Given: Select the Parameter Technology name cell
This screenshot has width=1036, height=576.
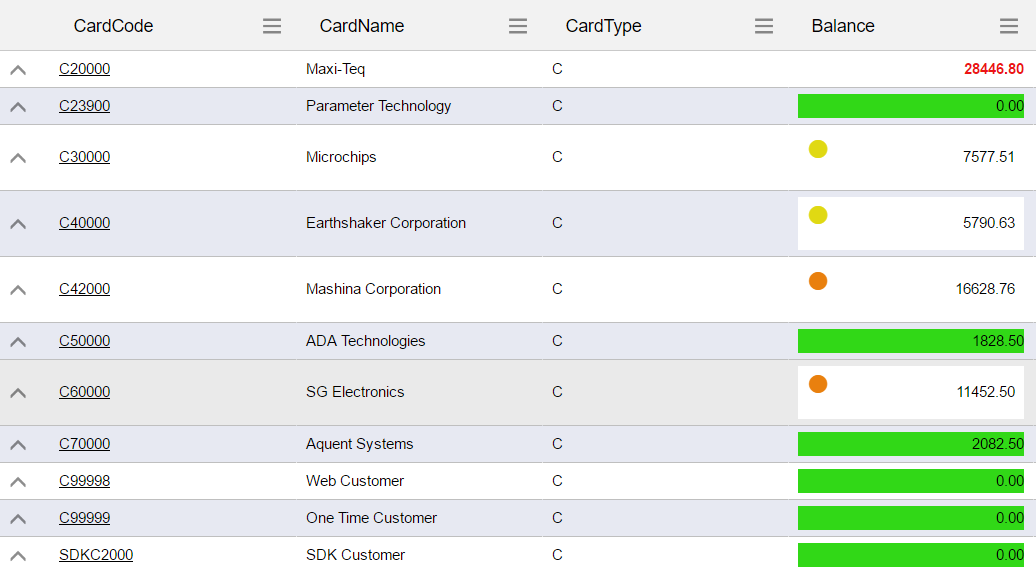Looking at the screenshot, I should click(379, 106).
